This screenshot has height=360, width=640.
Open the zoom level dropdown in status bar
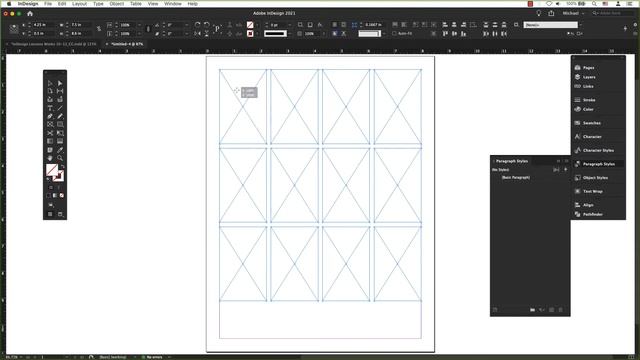tap(21, 357)
